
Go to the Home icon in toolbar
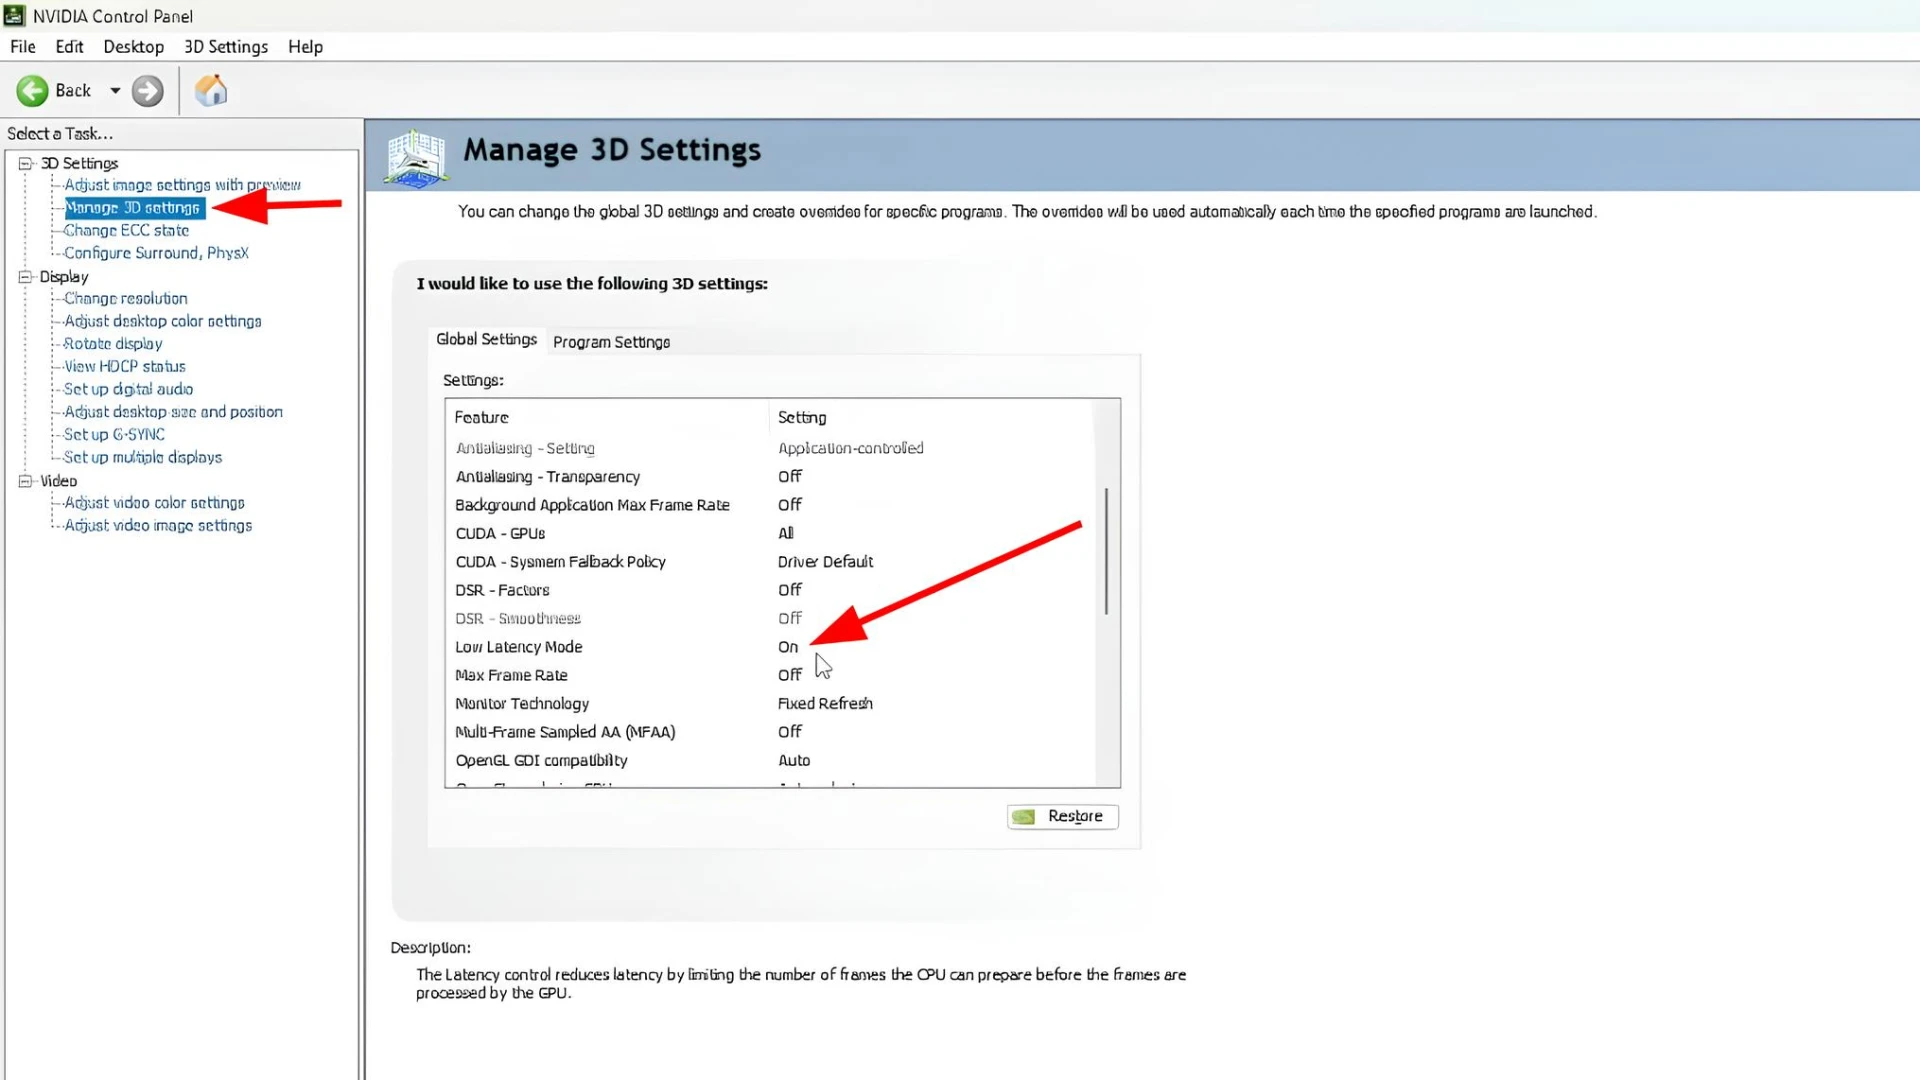pos(211,91)
